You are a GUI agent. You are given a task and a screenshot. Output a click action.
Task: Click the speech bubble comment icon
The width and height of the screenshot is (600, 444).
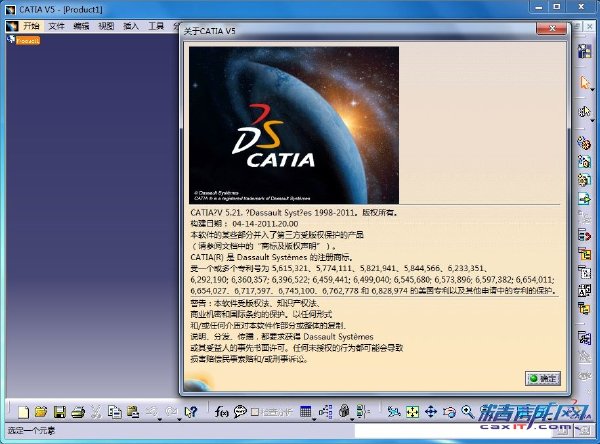(240, 412)
